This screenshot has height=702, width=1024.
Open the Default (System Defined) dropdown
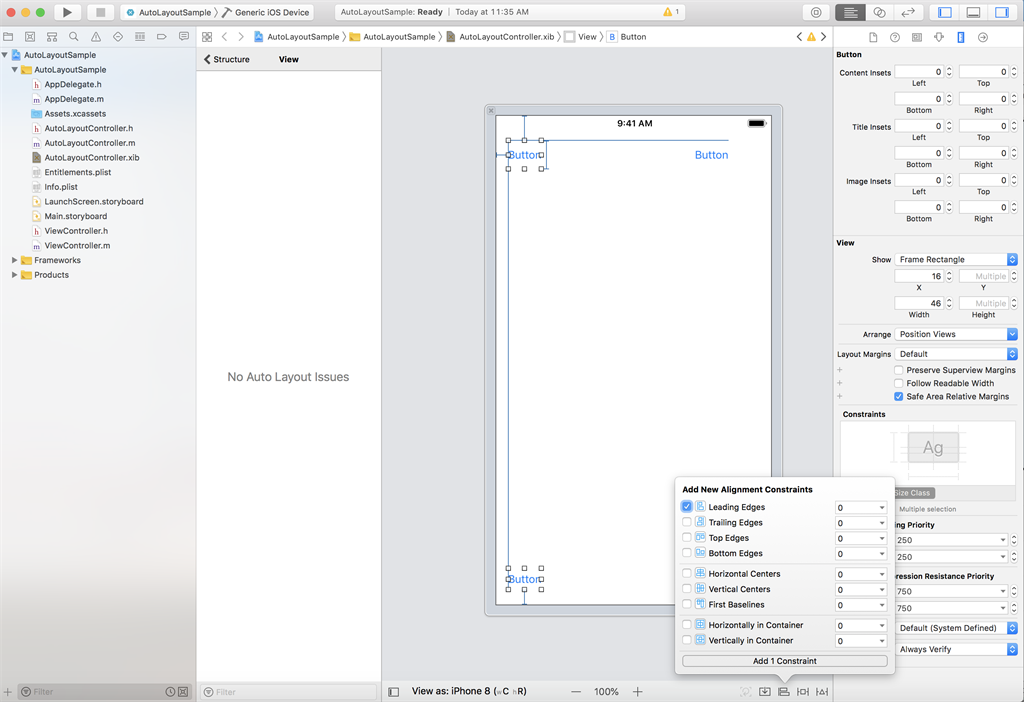(x=956, y=628)
